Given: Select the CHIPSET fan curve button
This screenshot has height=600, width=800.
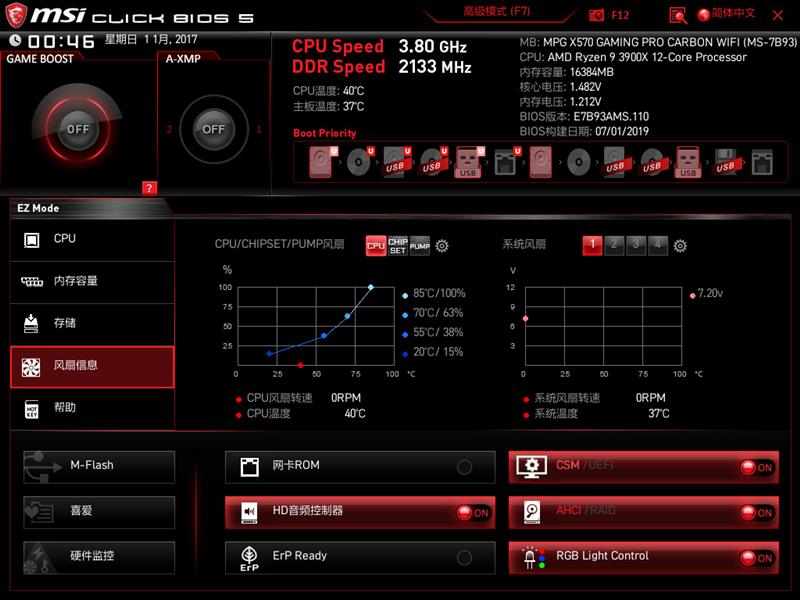Looking at the screenshot, I should 399,243.
